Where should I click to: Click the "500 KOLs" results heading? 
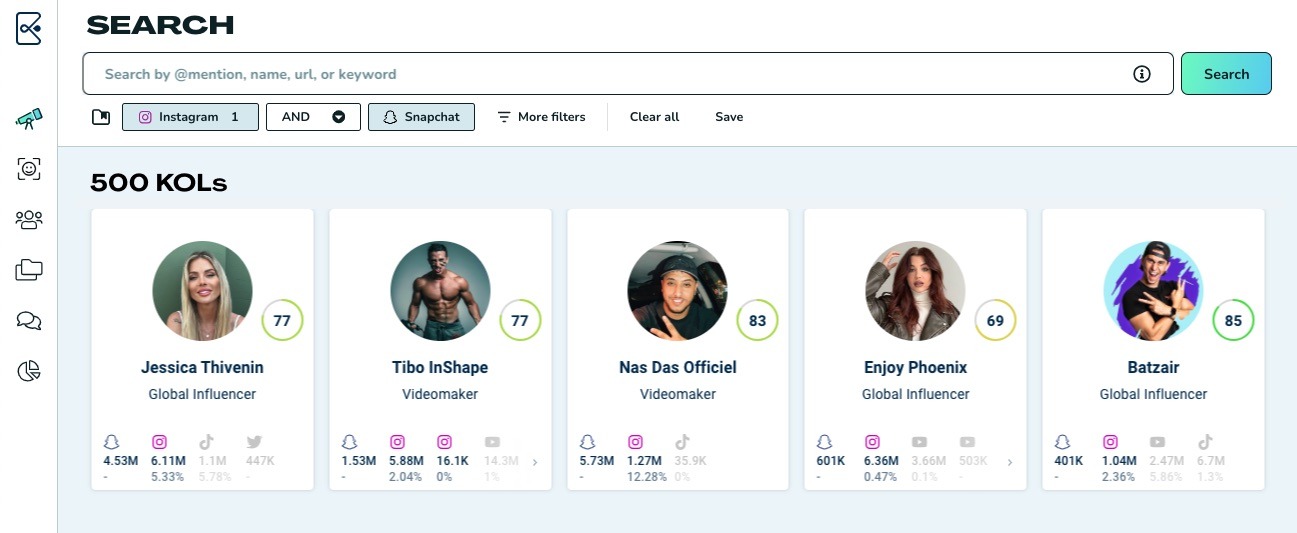click(159, 183)
